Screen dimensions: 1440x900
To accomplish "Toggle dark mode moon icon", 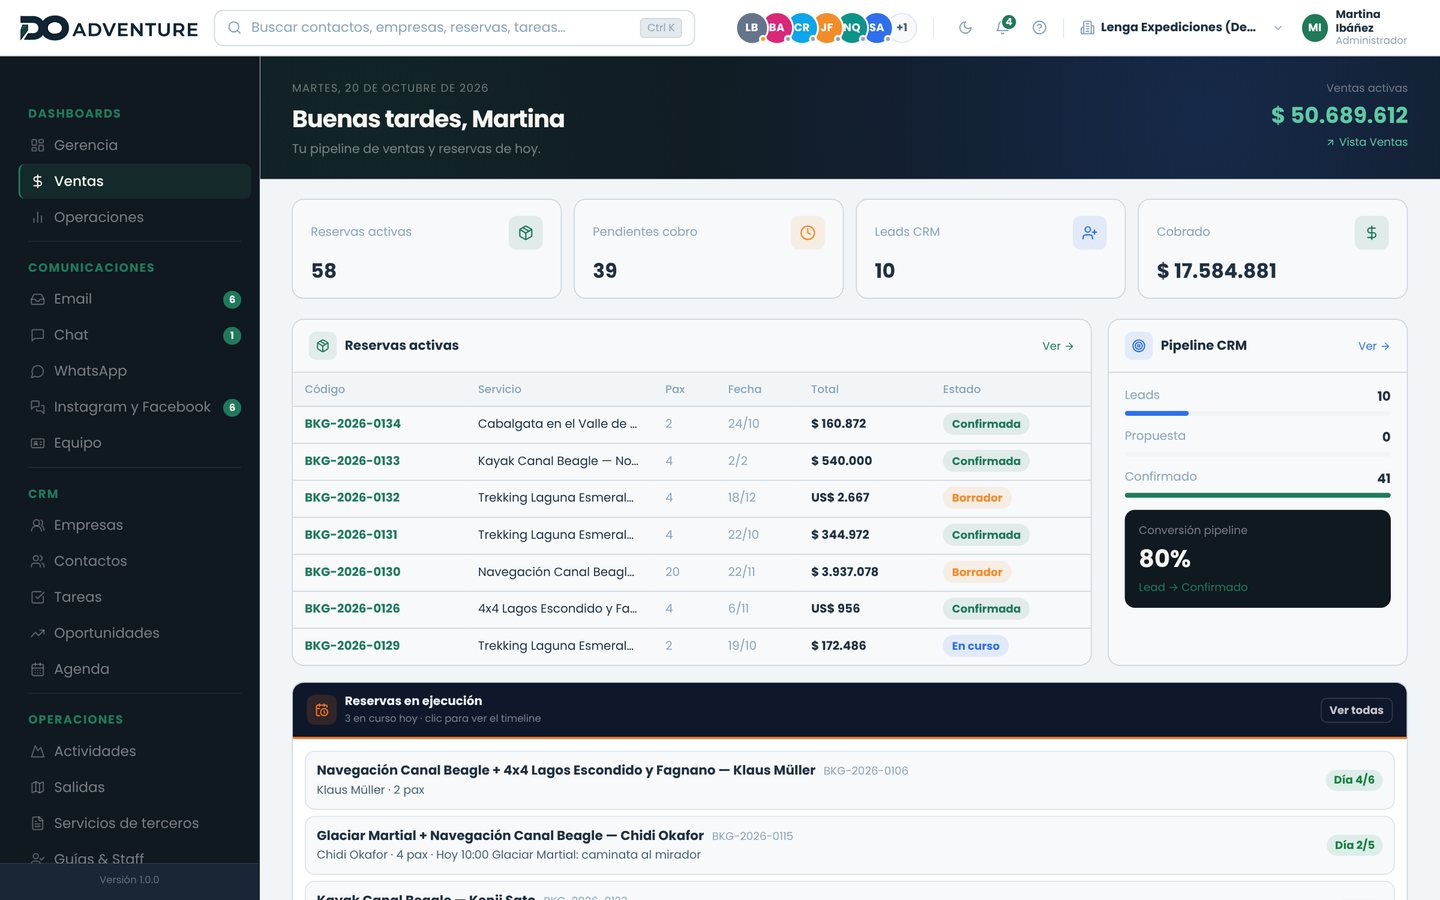I will (965, 28).
